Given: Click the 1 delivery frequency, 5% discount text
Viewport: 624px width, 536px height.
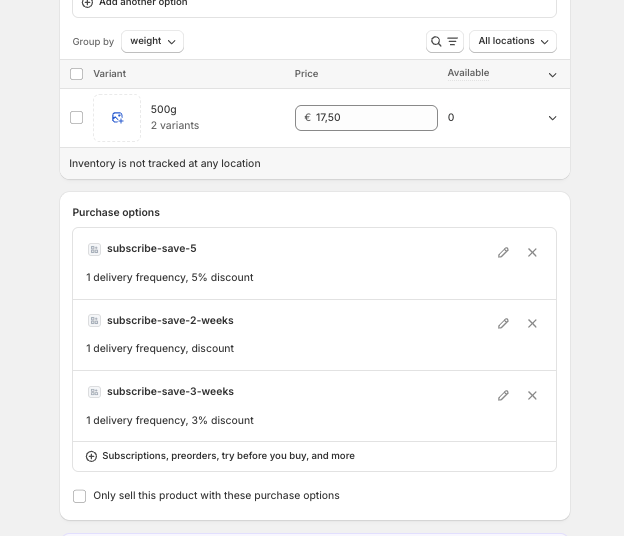Looking at the screenshot, I should pos(170,277).
